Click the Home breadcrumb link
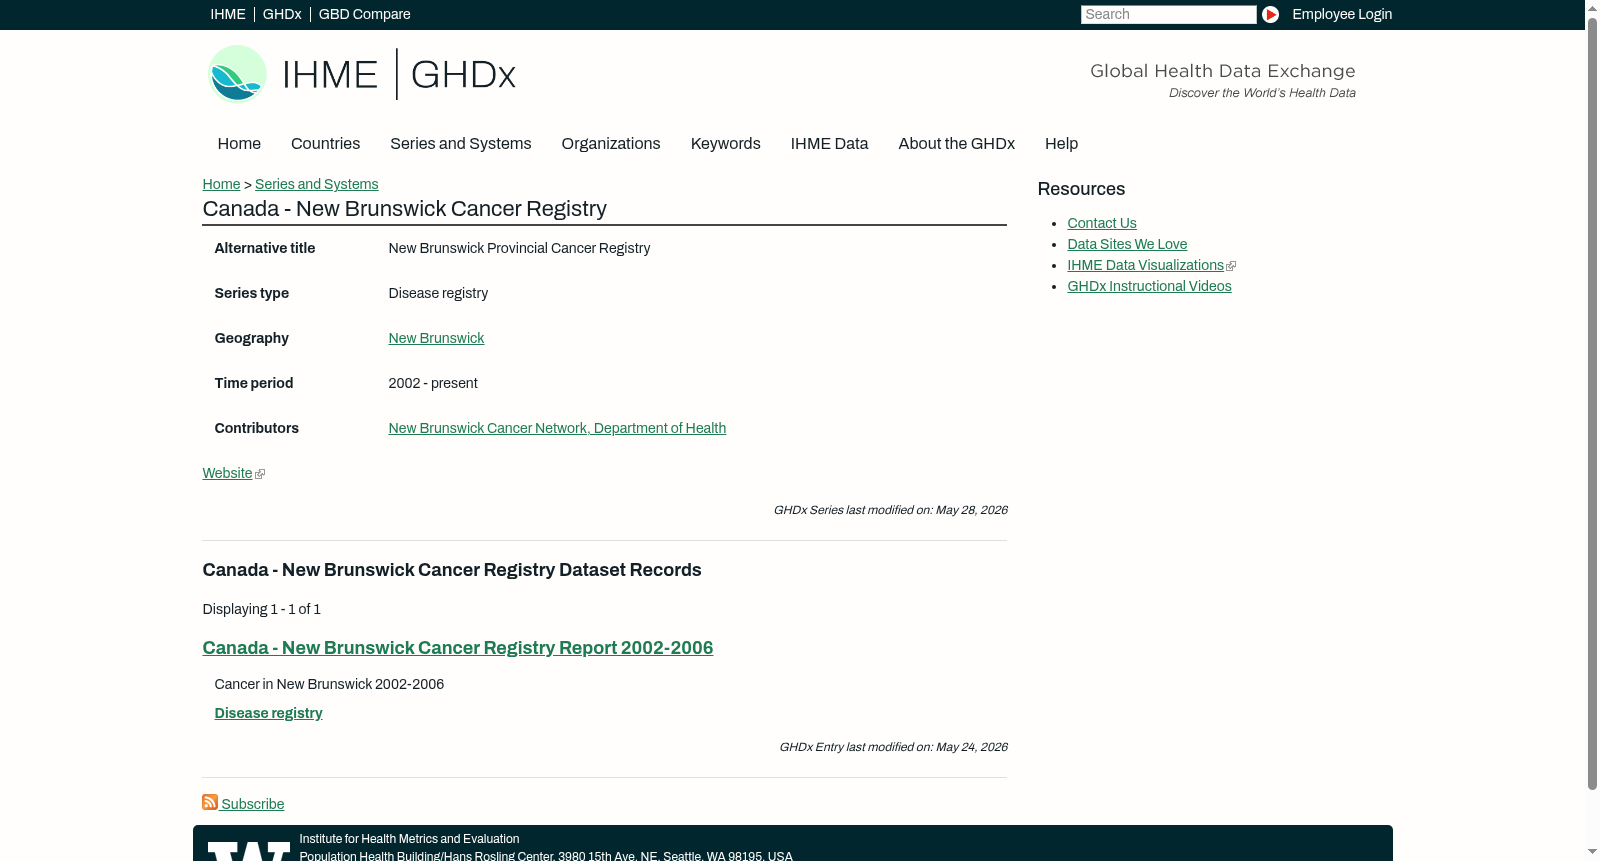Viewport: 1600px width, 861px height. coord(221,184)
